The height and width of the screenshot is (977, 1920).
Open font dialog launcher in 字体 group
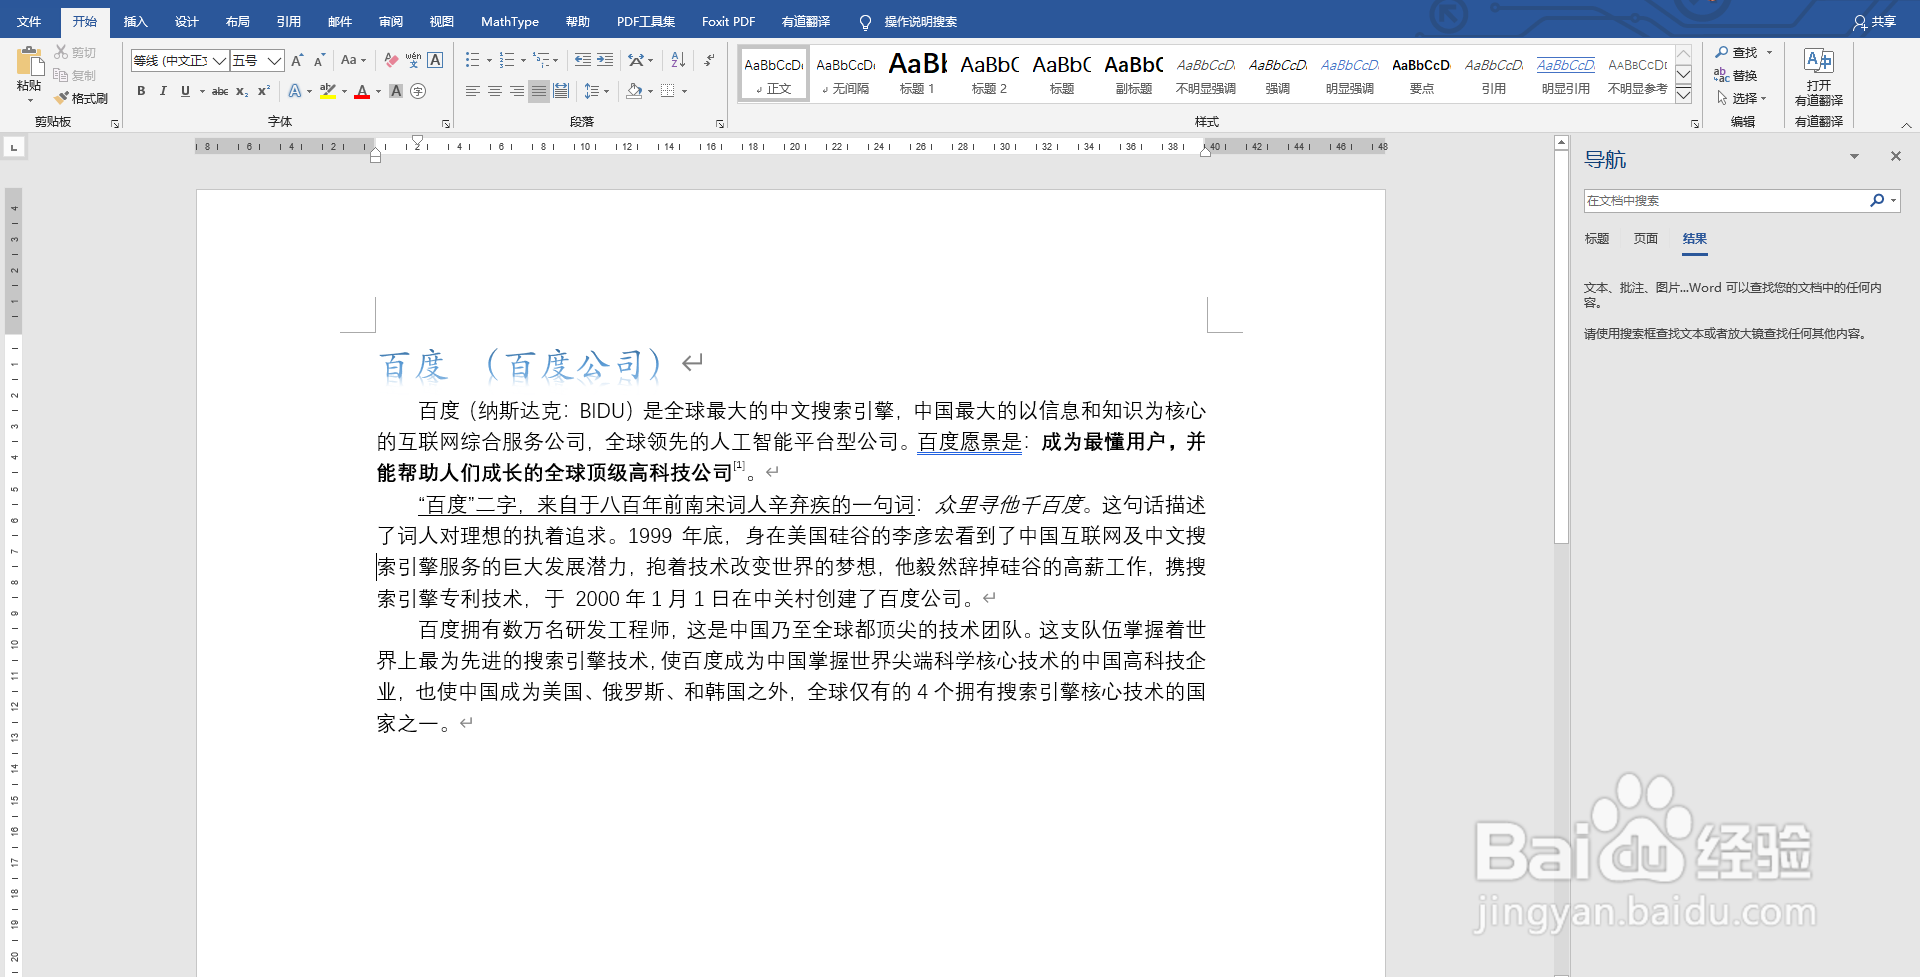coord(446,124)
